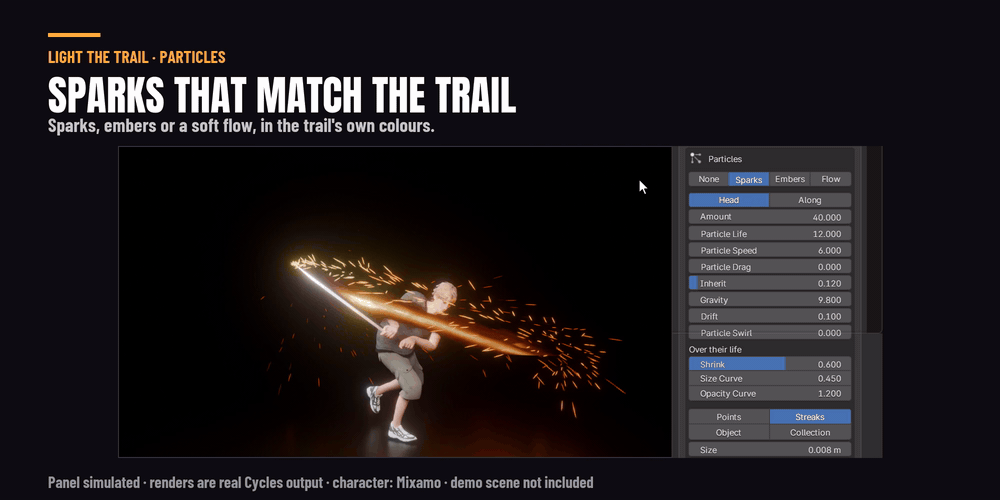Click the Gravity field showing 9.800
The height and width of the screenshot is (500, 1000).
[770, 300]
